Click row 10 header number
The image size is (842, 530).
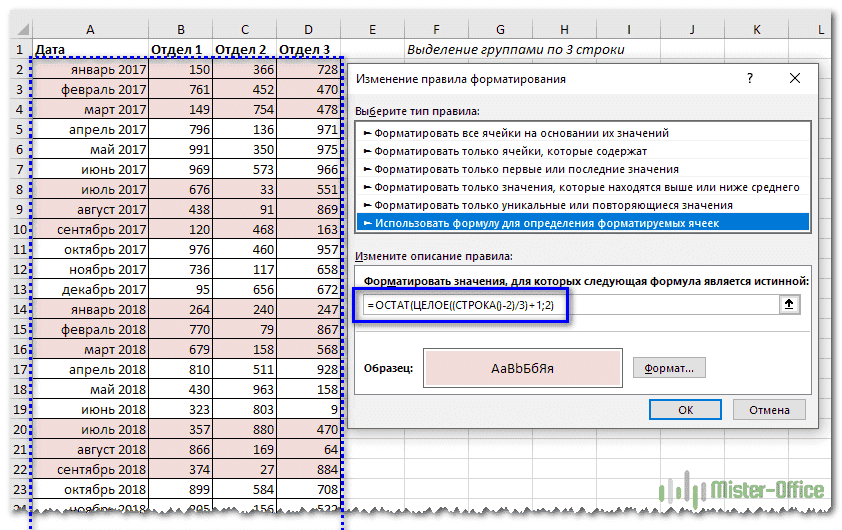click(17, 229)
